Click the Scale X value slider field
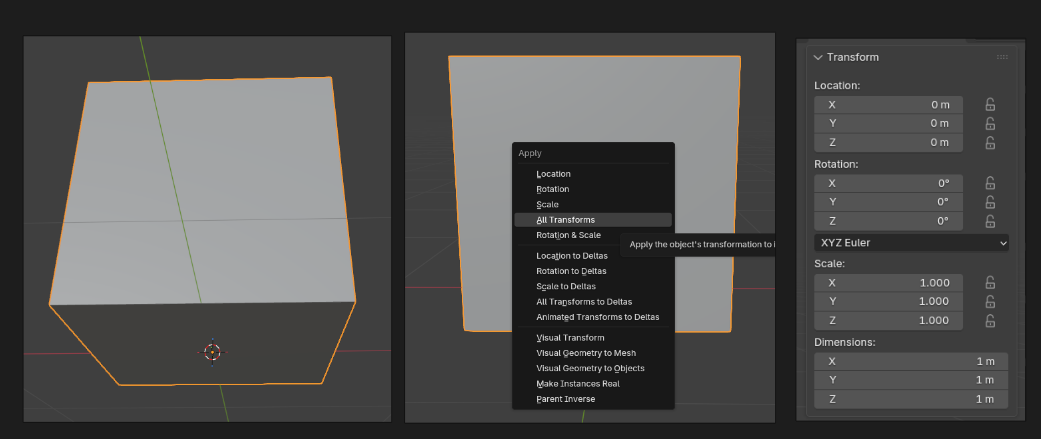This screenshot has height=439, width=1041. pyautogui.click(x=888, y=283)
